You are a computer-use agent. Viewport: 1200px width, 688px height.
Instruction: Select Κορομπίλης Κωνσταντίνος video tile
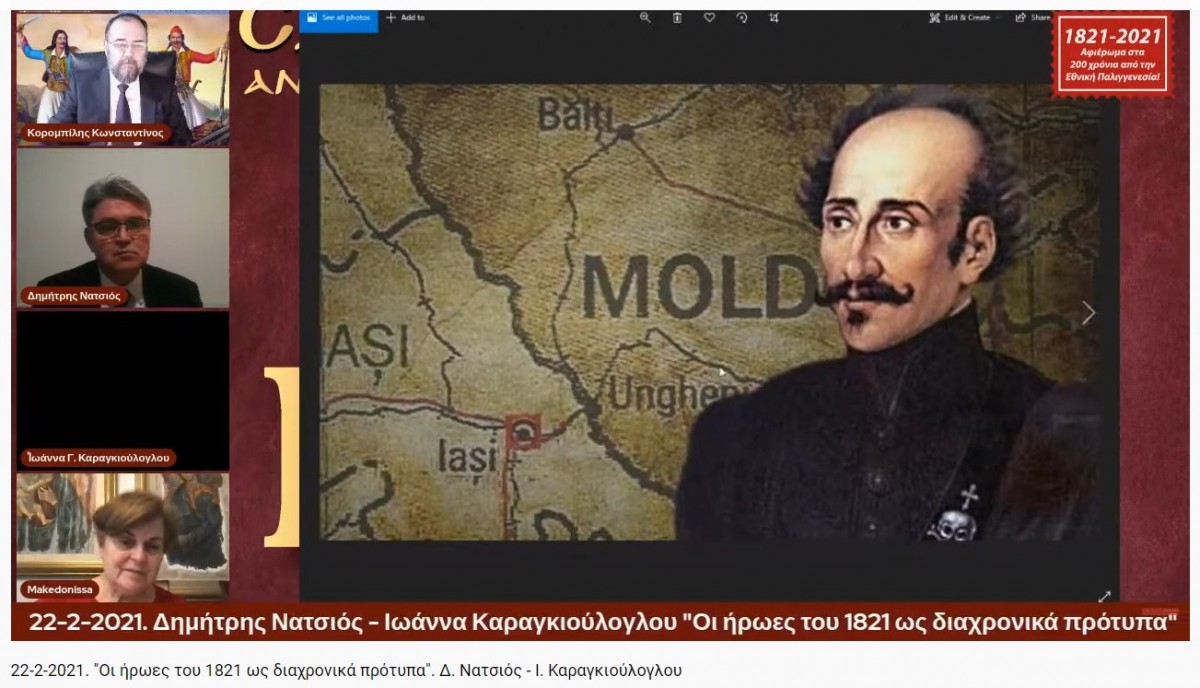pos(123,78)
